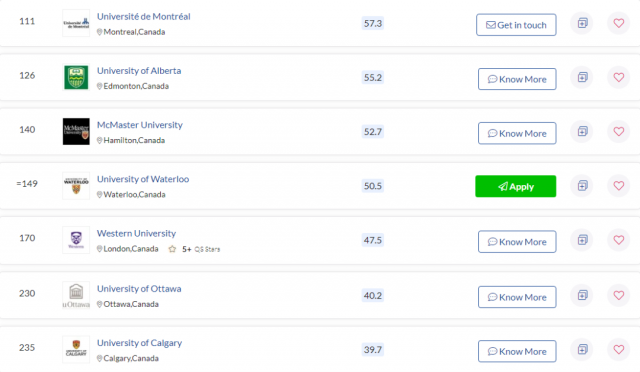Image resolution: width=640 pixels, height=372 pixels.
Task: Add University of Waterloo to comparison
Action: 582,185
